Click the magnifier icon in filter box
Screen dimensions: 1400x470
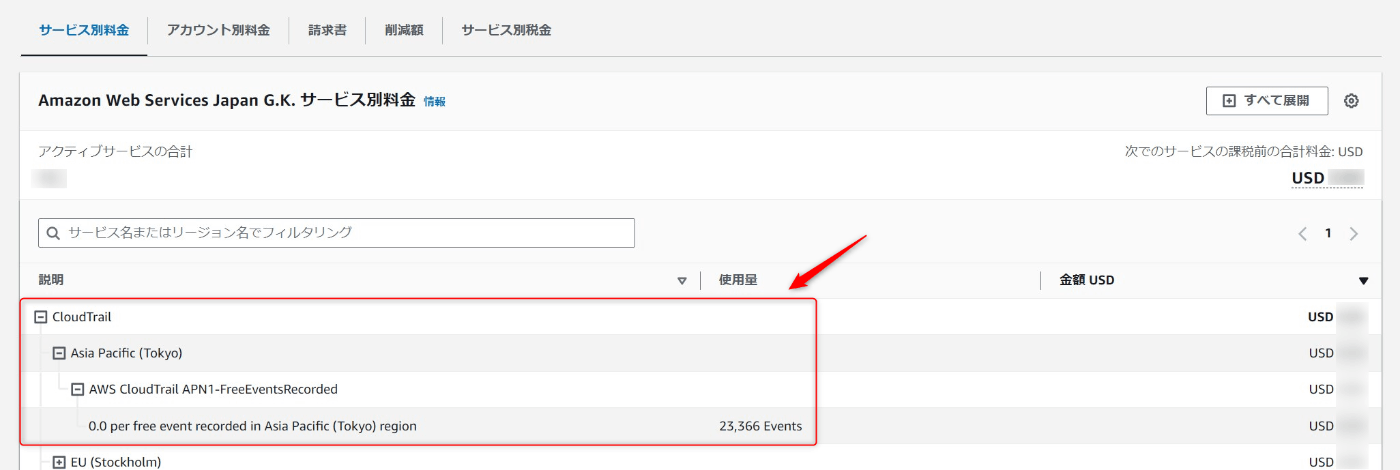point(53,233)
